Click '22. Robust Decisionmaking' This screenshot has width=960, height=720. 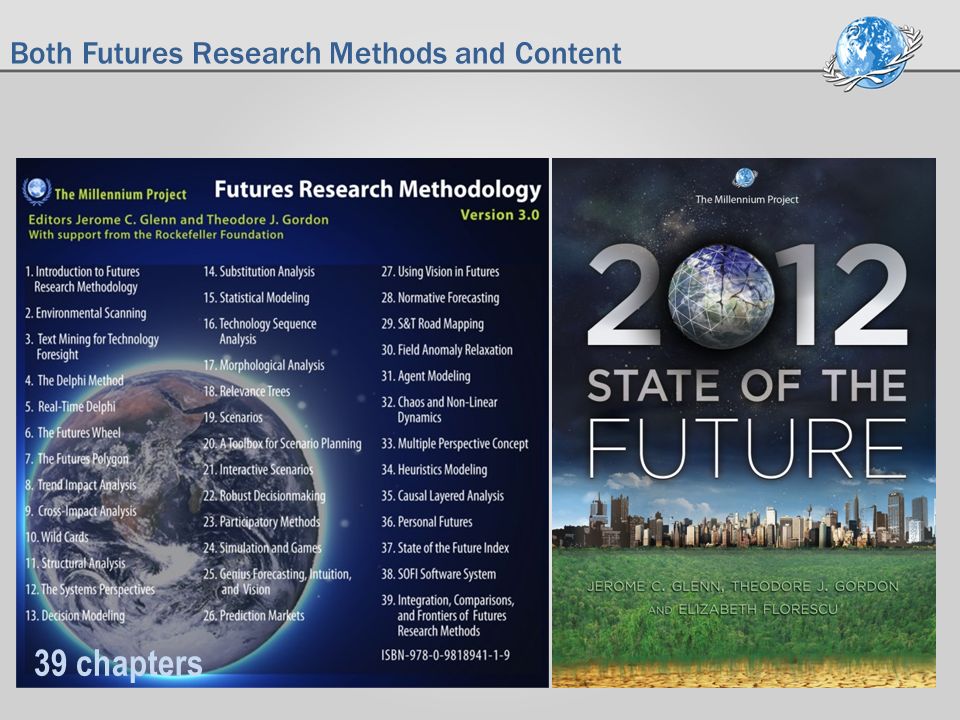tap(264, 496)
